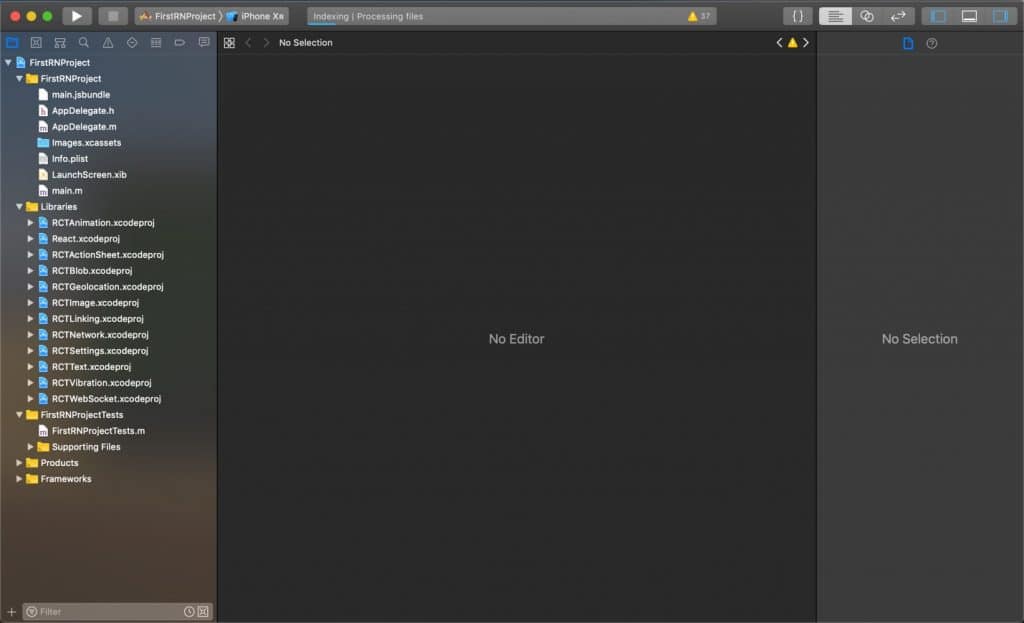Switch to the Breakpoint navigator
Image resolution: width=1024 pixels, height=623 pixels.
(x=178, y=42)
